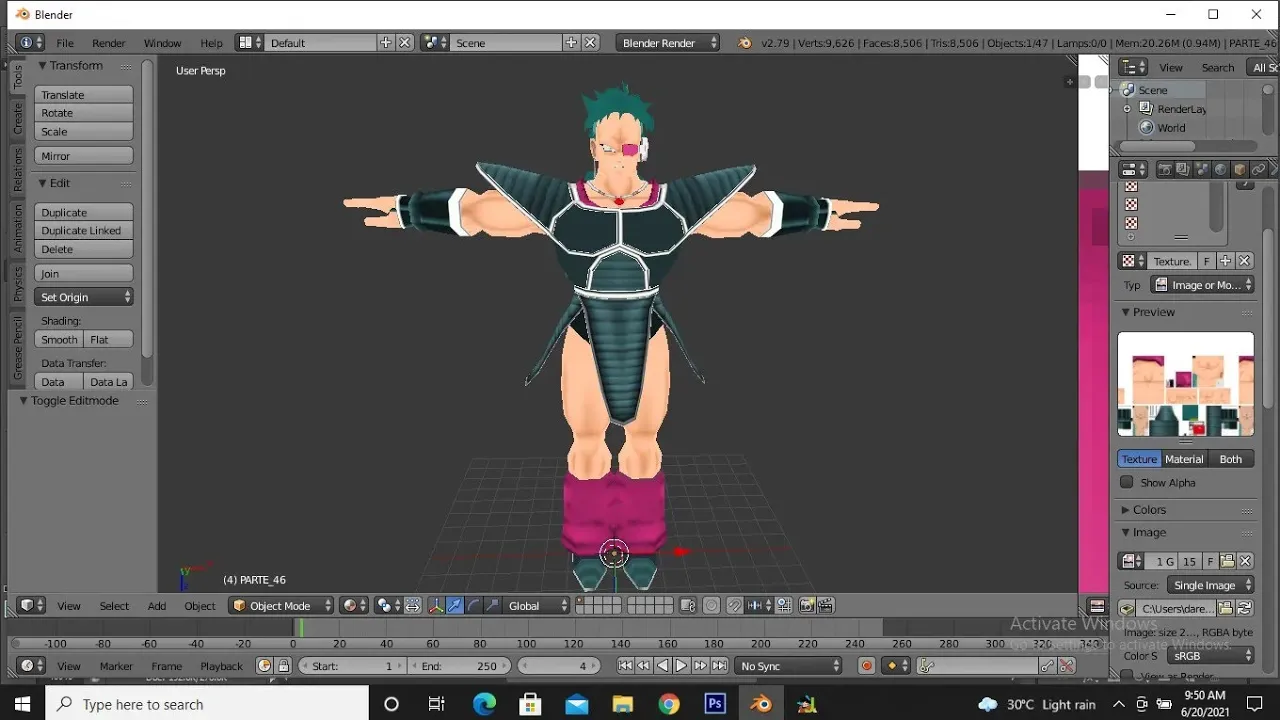Open the Help menu
This screenshot has height=720, width=1280.
click(x=211, y=43)
